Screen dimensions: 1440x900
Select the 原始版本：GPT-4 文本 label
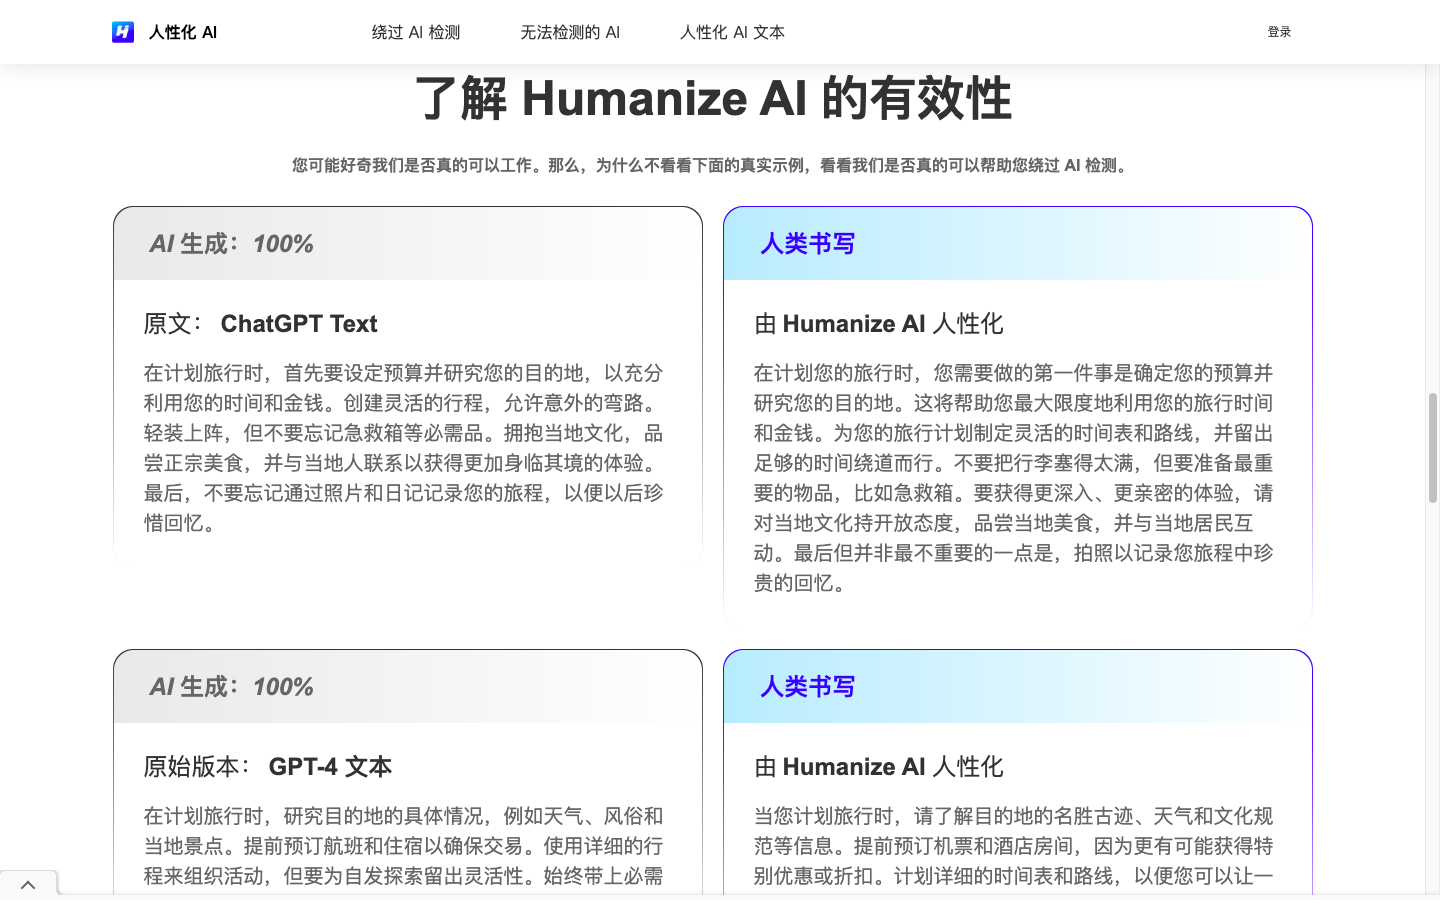[x=268, y=766]
